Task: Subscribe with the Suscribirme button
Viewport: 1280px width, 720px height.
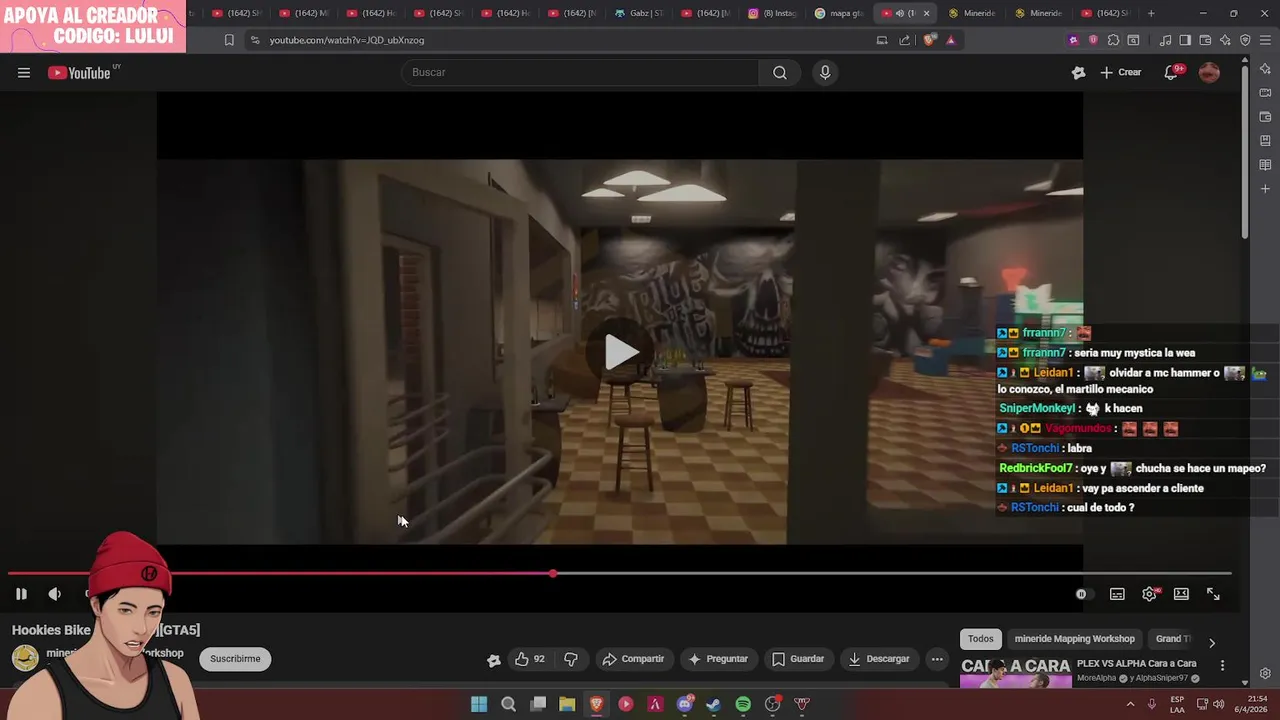Action: point(235,659)
